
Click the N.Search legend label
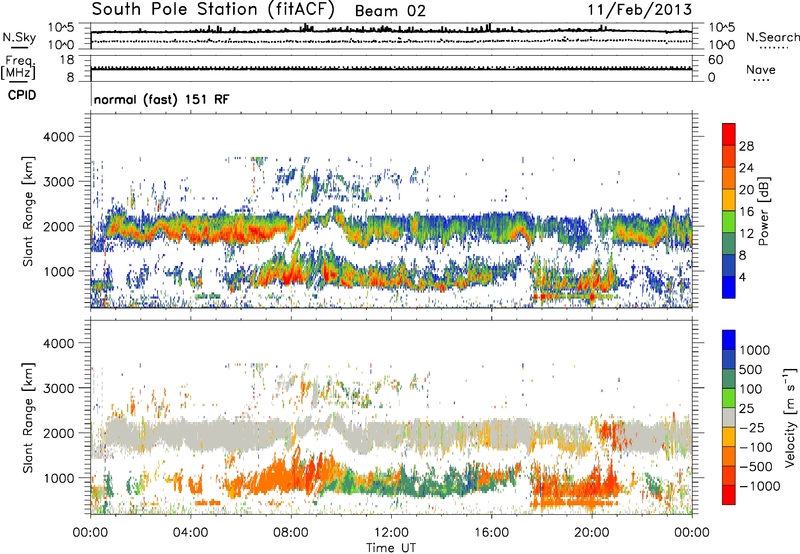[773, 37]
